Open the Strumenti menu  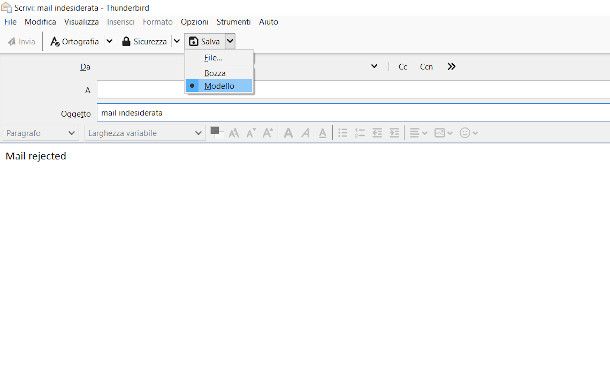pyautogui.click(x=233, y=22)
